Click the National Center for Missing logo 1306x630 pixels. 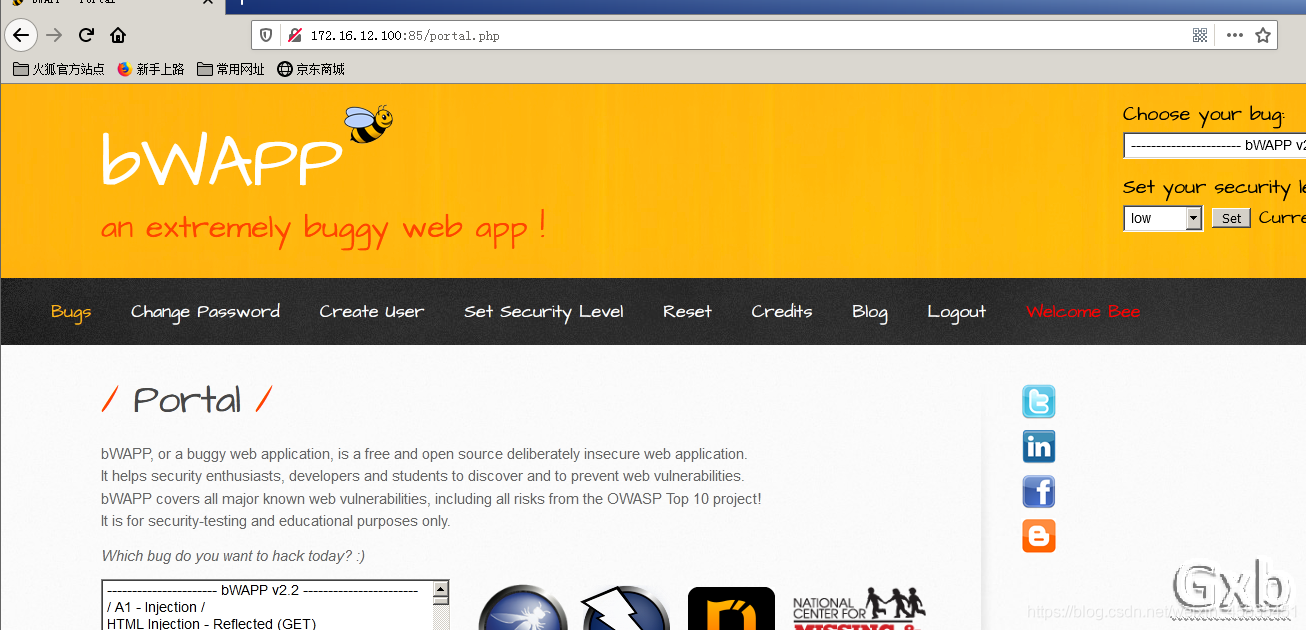point(859,608)
